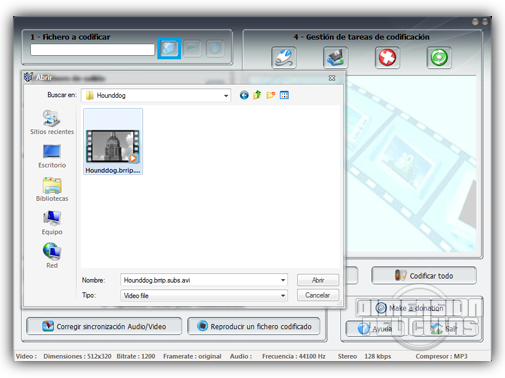Click Corregir sincronización Audio/Video button
The height and width of the screenshot is (378, 505).
(x=104, y=326)
